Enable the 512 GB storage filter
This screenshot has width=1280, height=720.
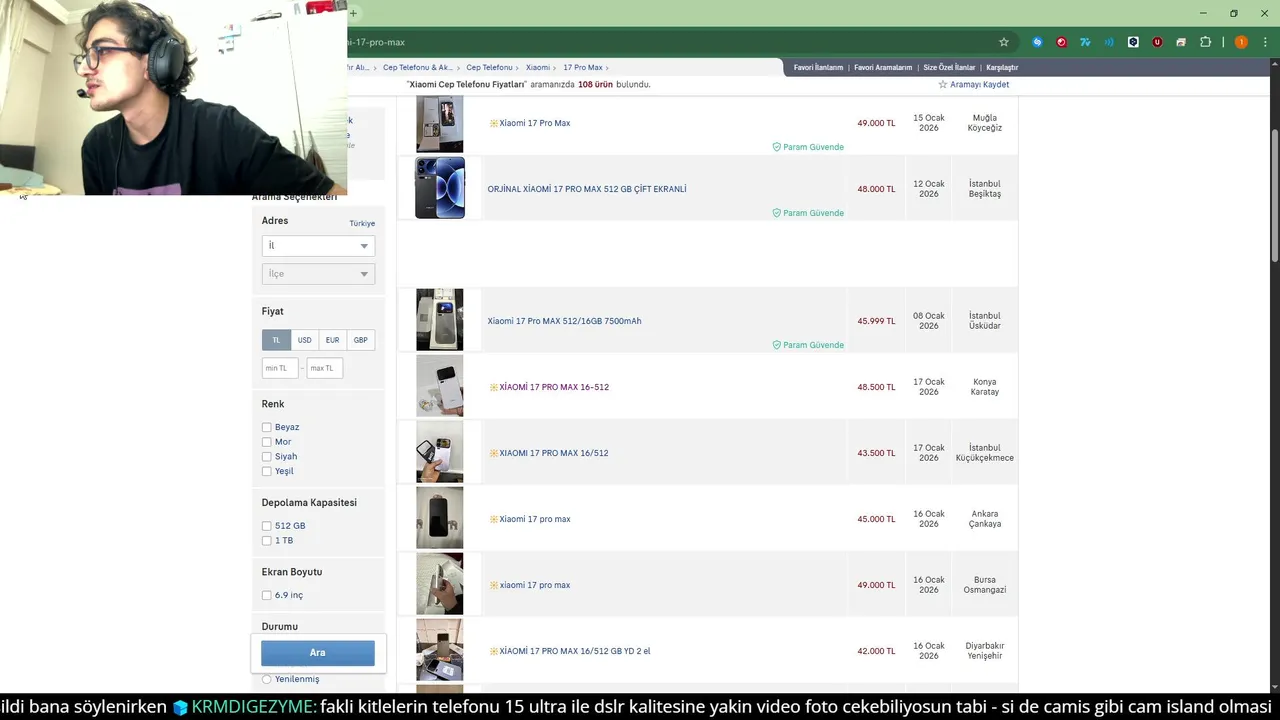tap(267, 526)
